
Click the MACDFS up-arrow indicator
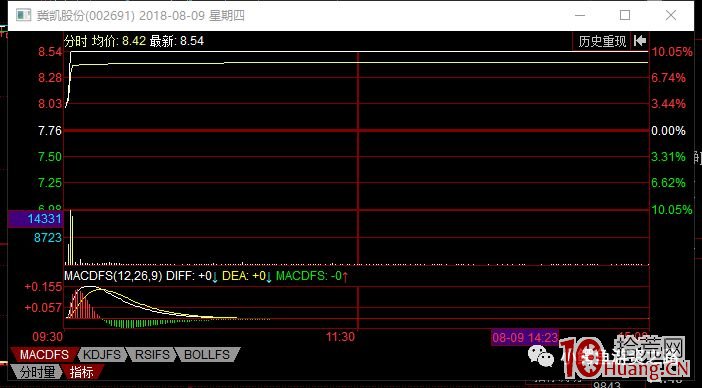click(x=345, y=277)
